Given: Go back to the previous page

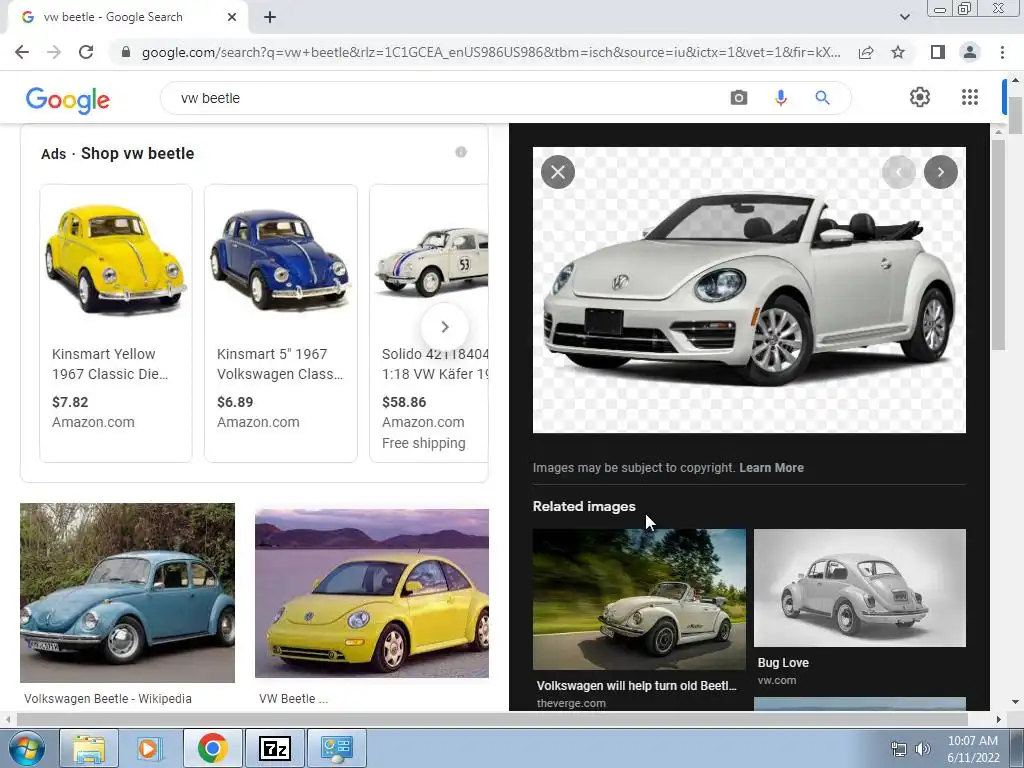Looking at the screenshot, I should [x=22, y=52].
